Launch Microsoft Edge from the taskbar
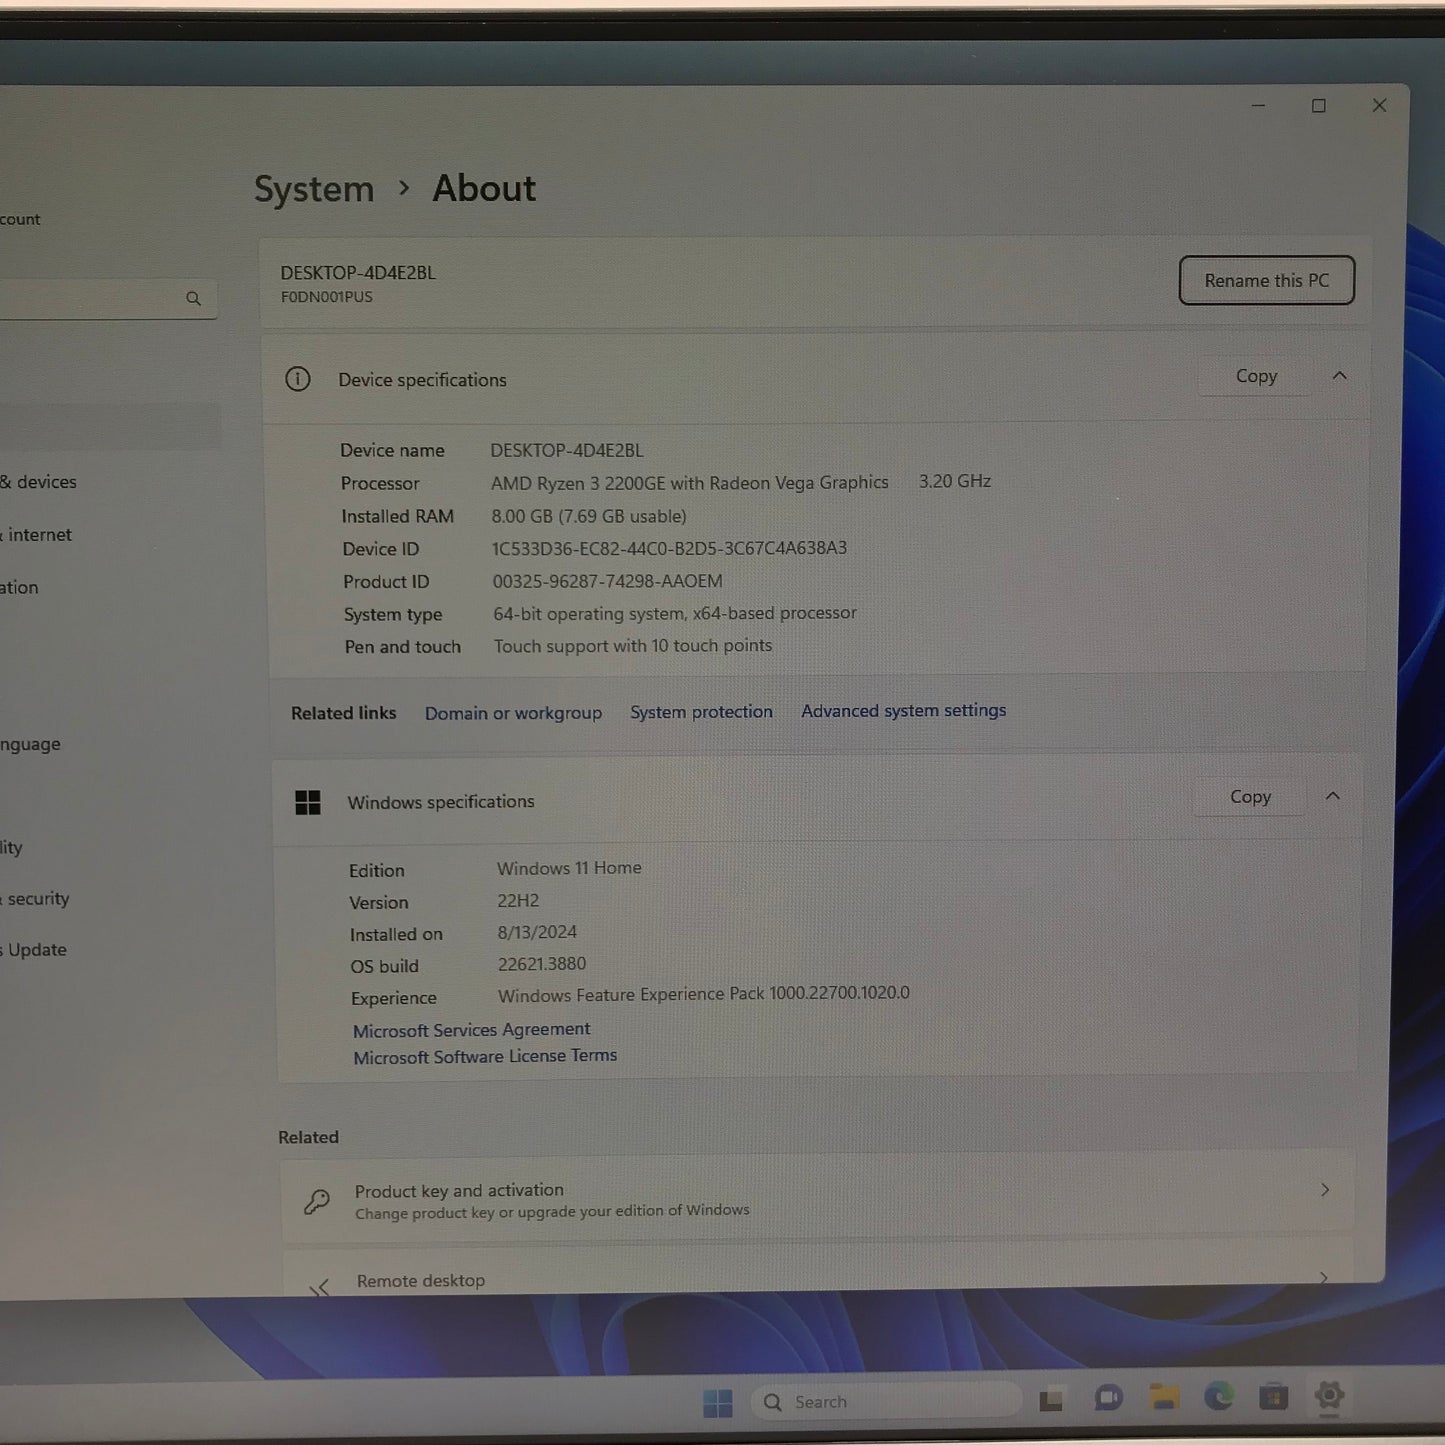 1218,1396
